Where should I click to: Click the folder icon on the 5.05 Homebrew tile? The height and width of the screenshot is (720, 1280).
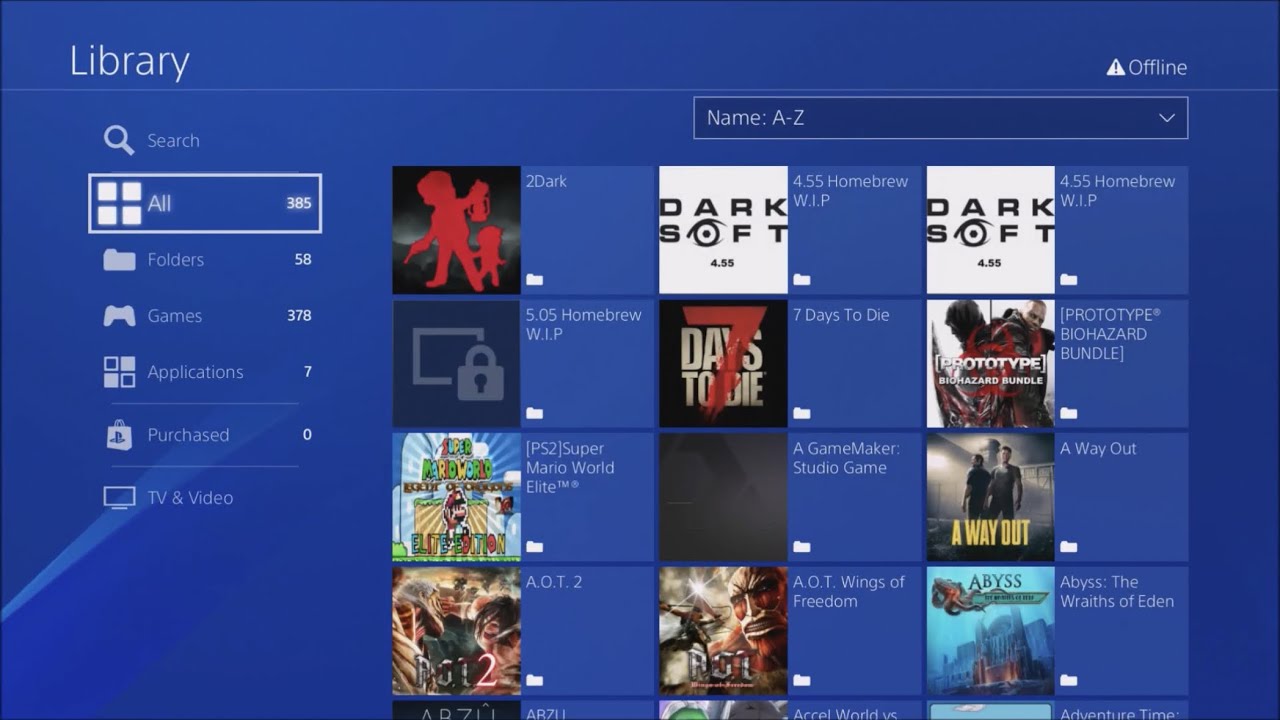pyautogui.click(x=534, y=413)
